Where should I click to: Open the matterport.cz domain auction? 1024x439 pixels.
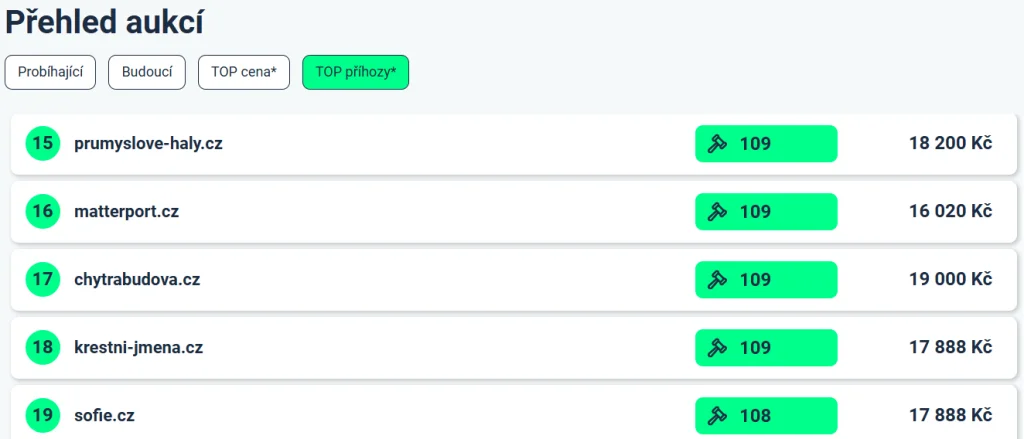coord(126,211)
